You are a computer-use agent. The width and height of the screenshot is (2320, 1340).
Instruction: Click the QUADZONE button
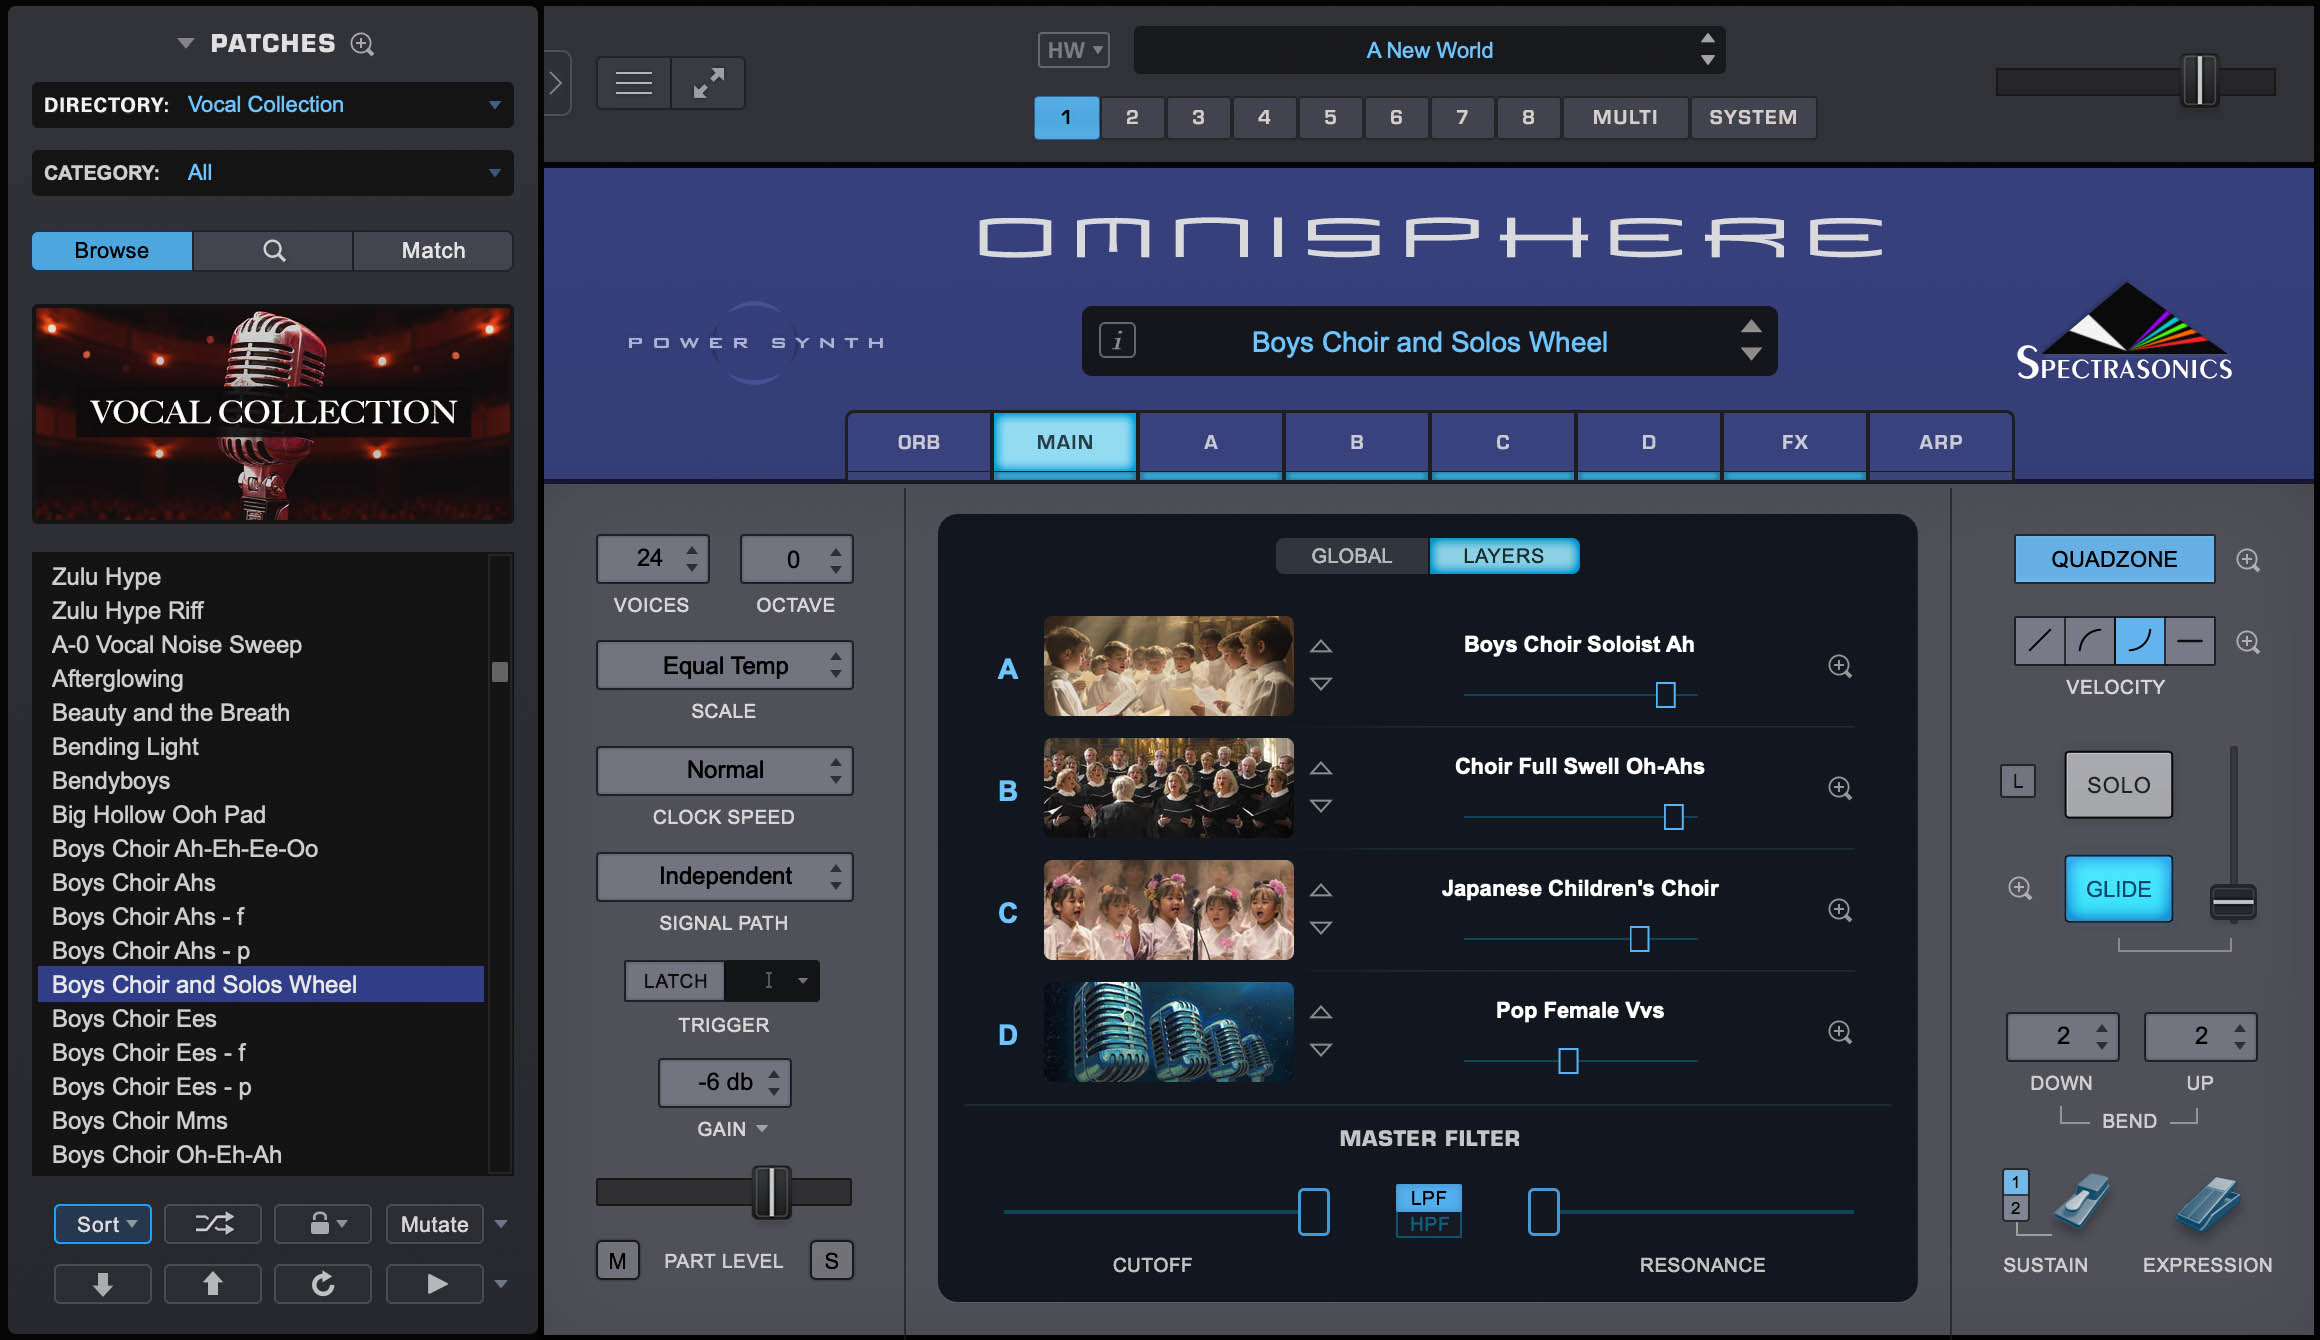(x=2113, y=559)
